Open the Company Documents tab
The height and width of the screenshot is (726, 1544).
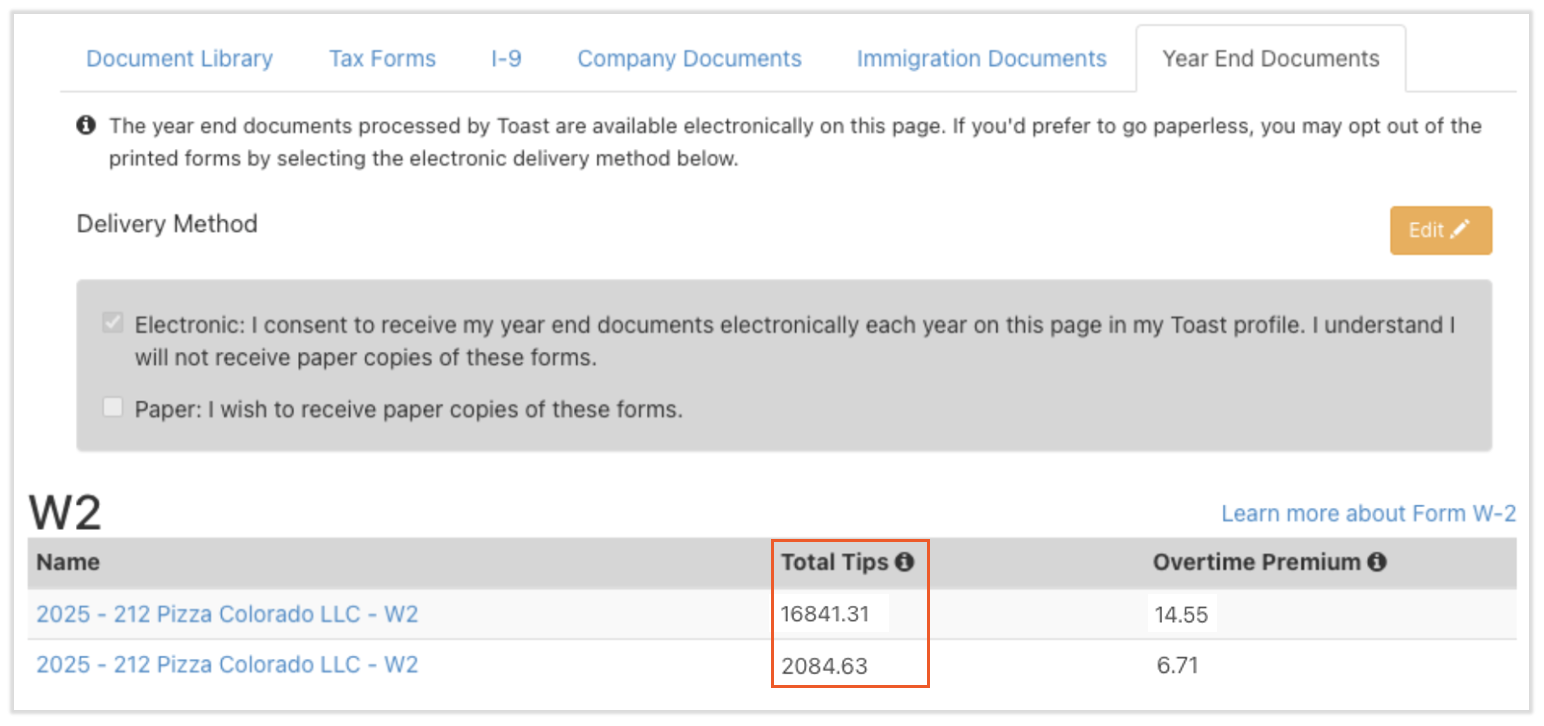pos(689,59)
